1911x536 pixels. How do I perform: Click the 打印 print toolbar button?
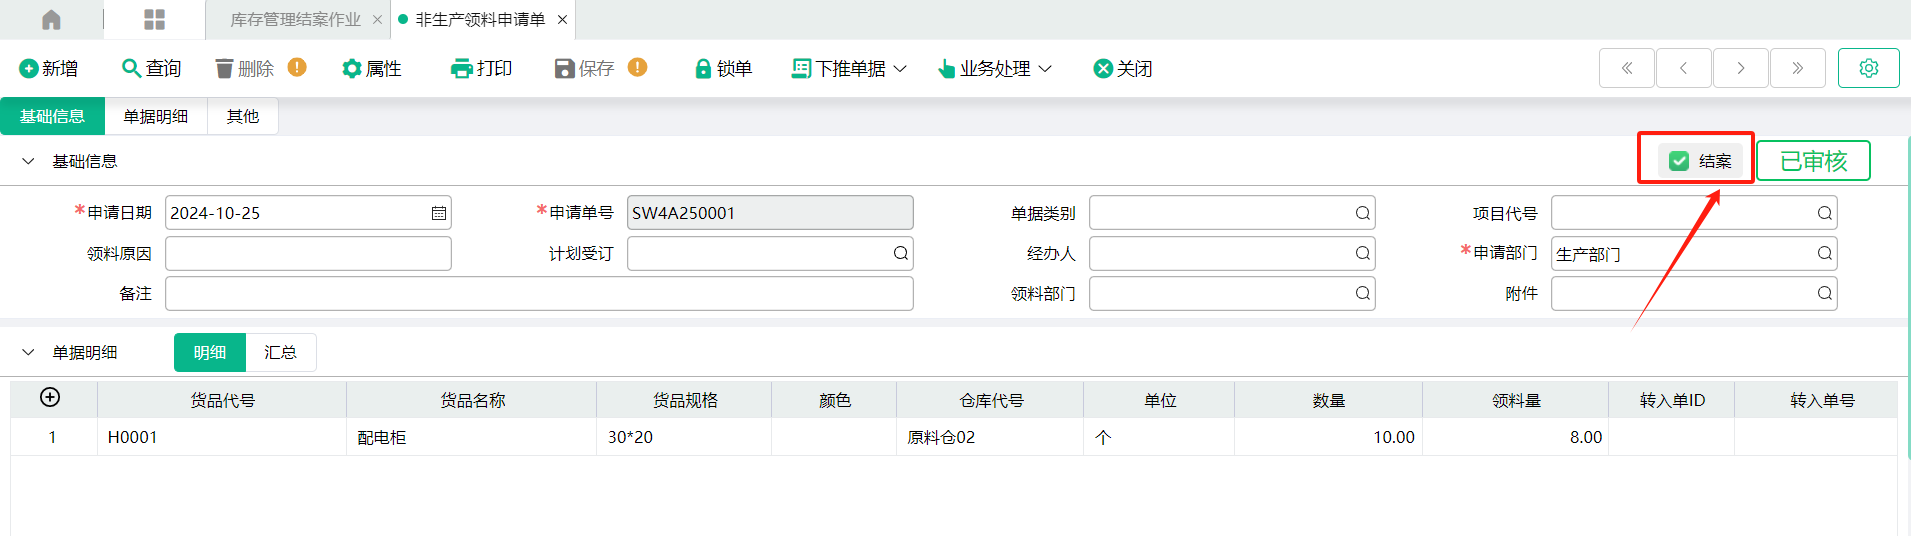(482, 68)
